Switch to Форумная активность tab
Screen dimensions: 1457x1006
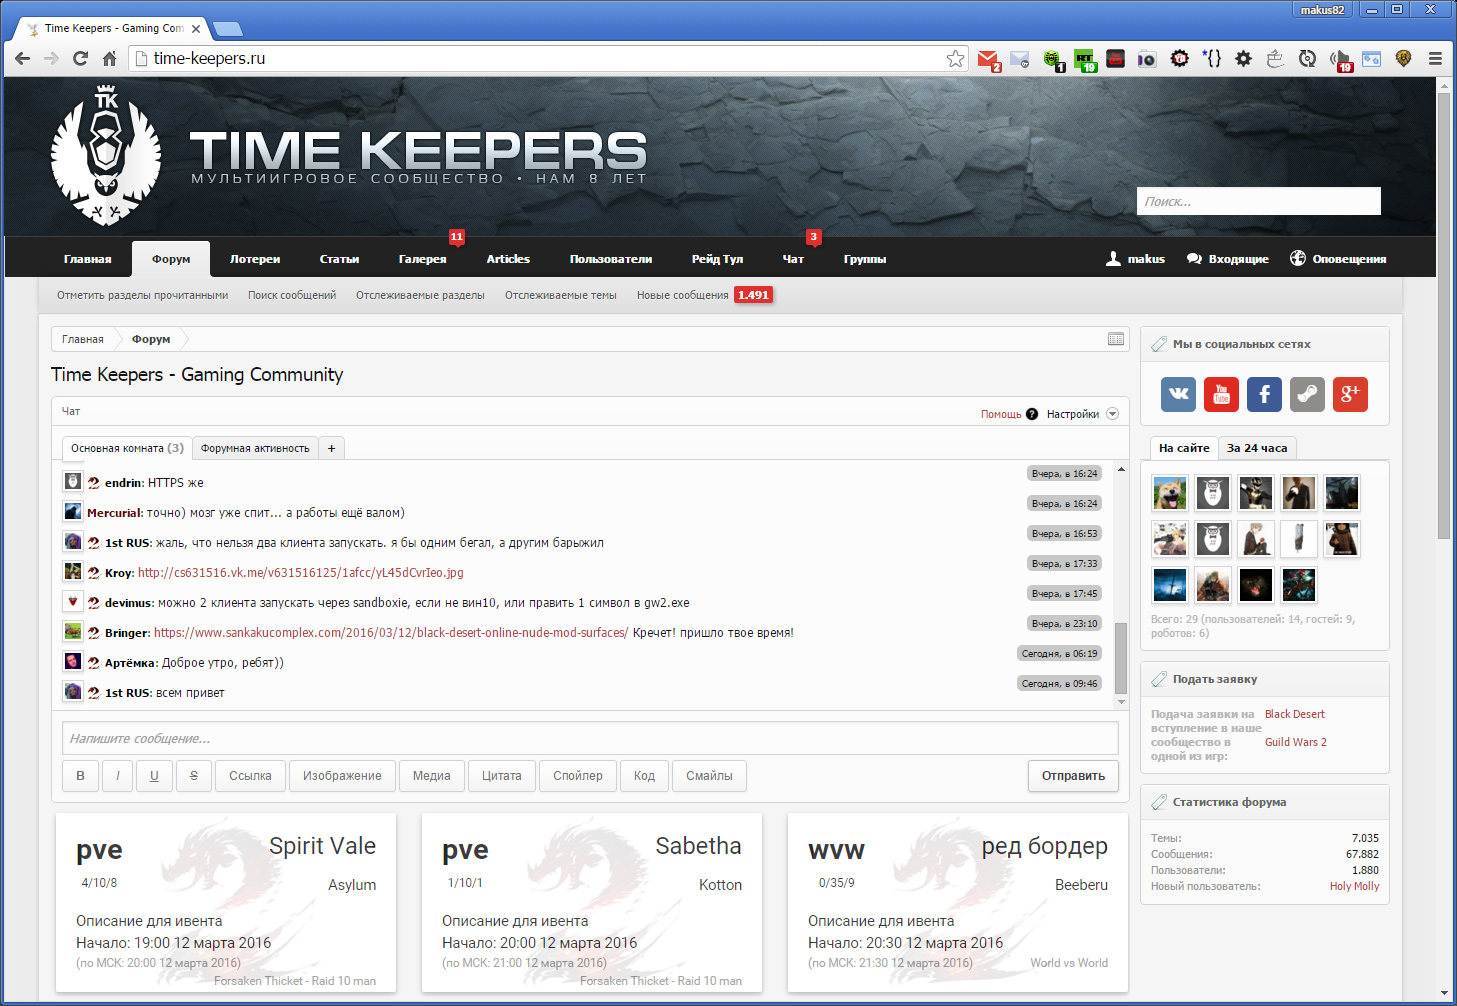[x=255, y=448]
